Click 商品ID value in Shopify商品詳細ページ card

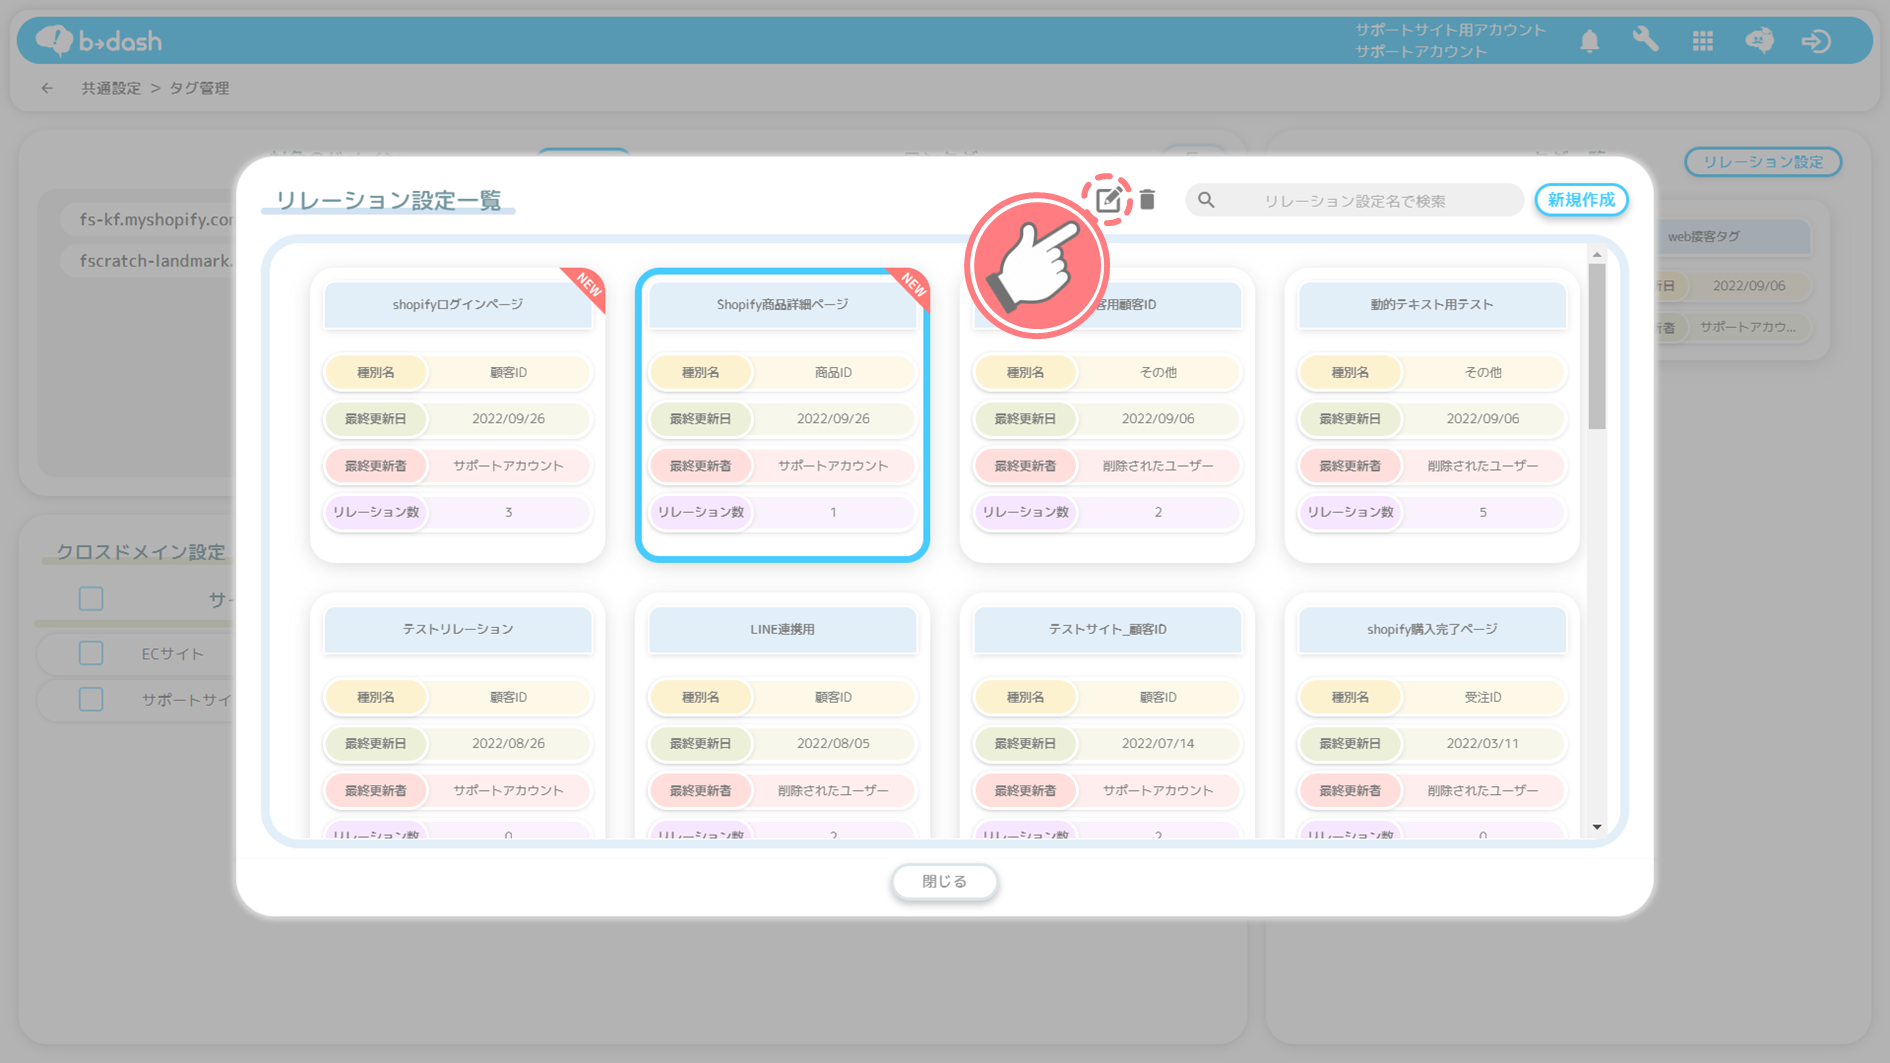[x=833, y=372]
